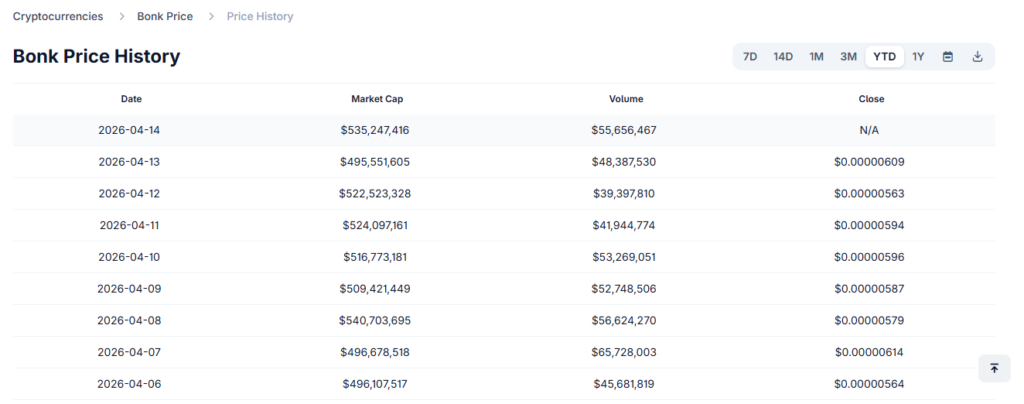Select the 3M time range
The image size is (1024, 404).
848,57
